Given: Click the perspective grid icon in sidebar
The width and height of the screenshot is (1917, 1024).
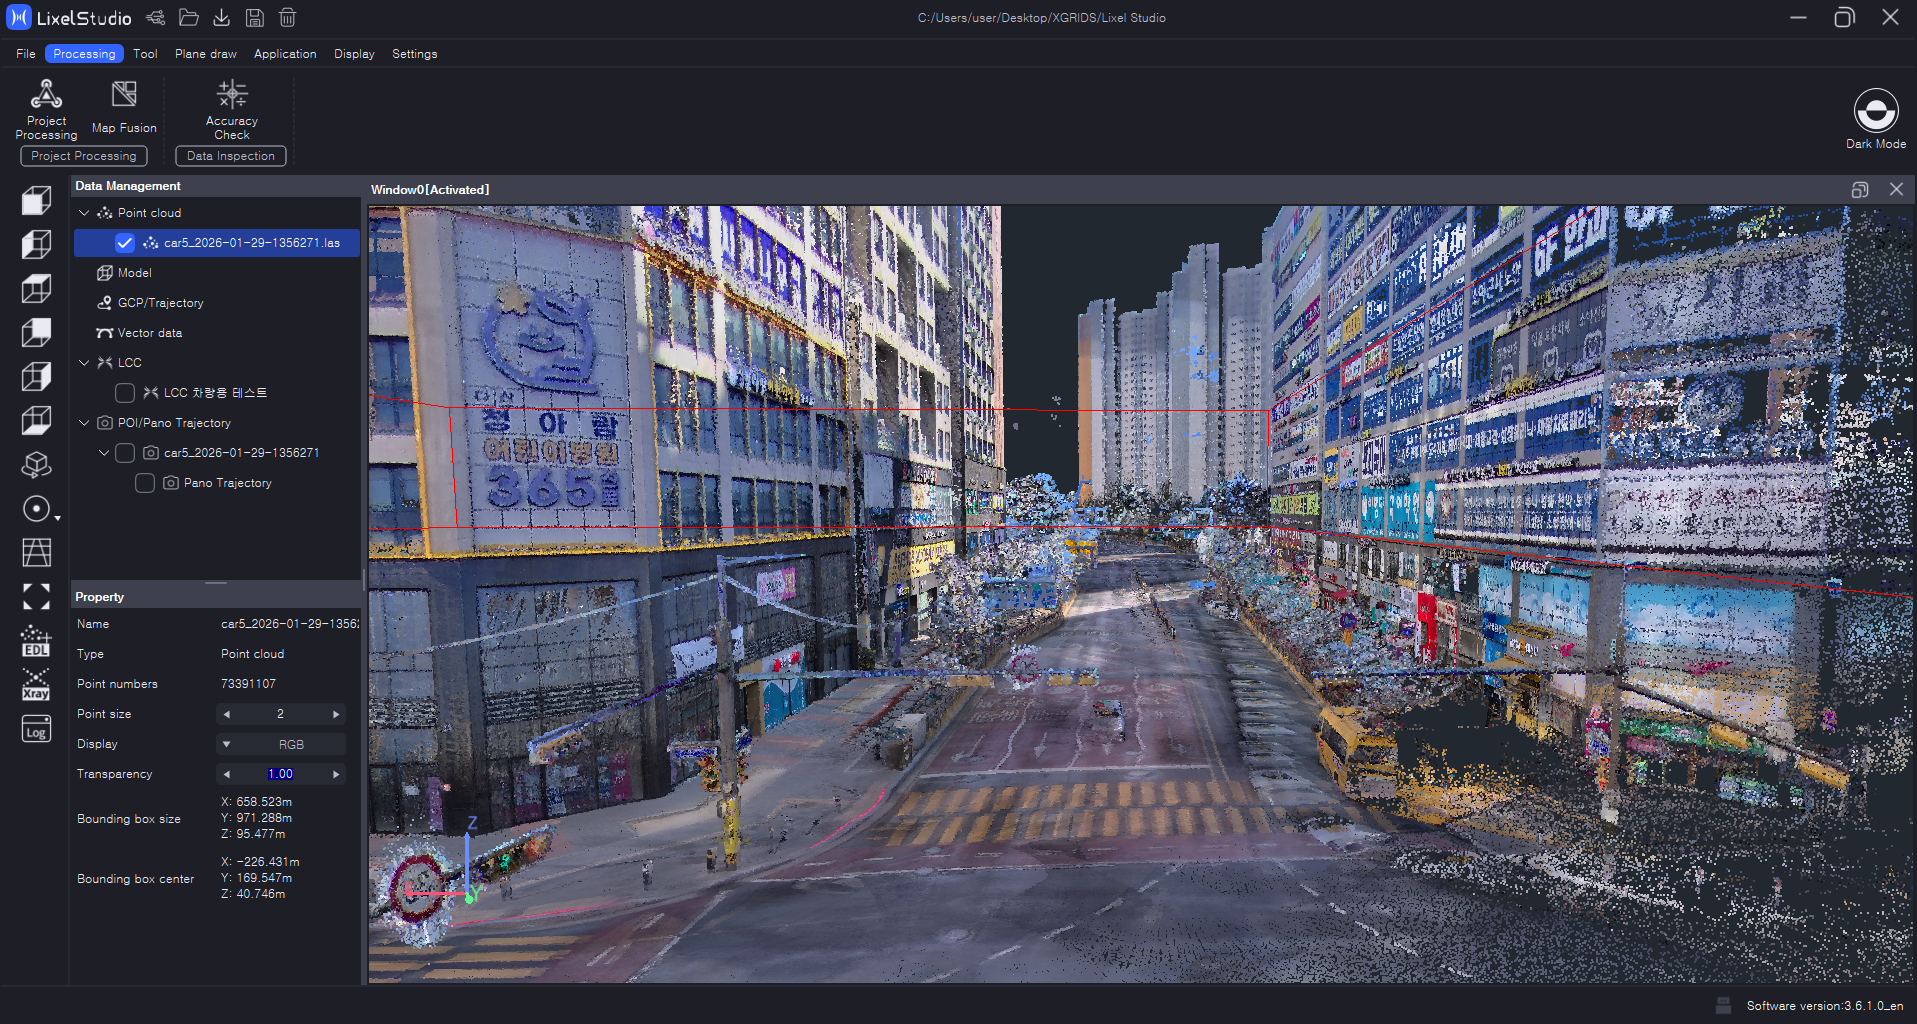Looking at the screenshot, I should click(37, 552).
